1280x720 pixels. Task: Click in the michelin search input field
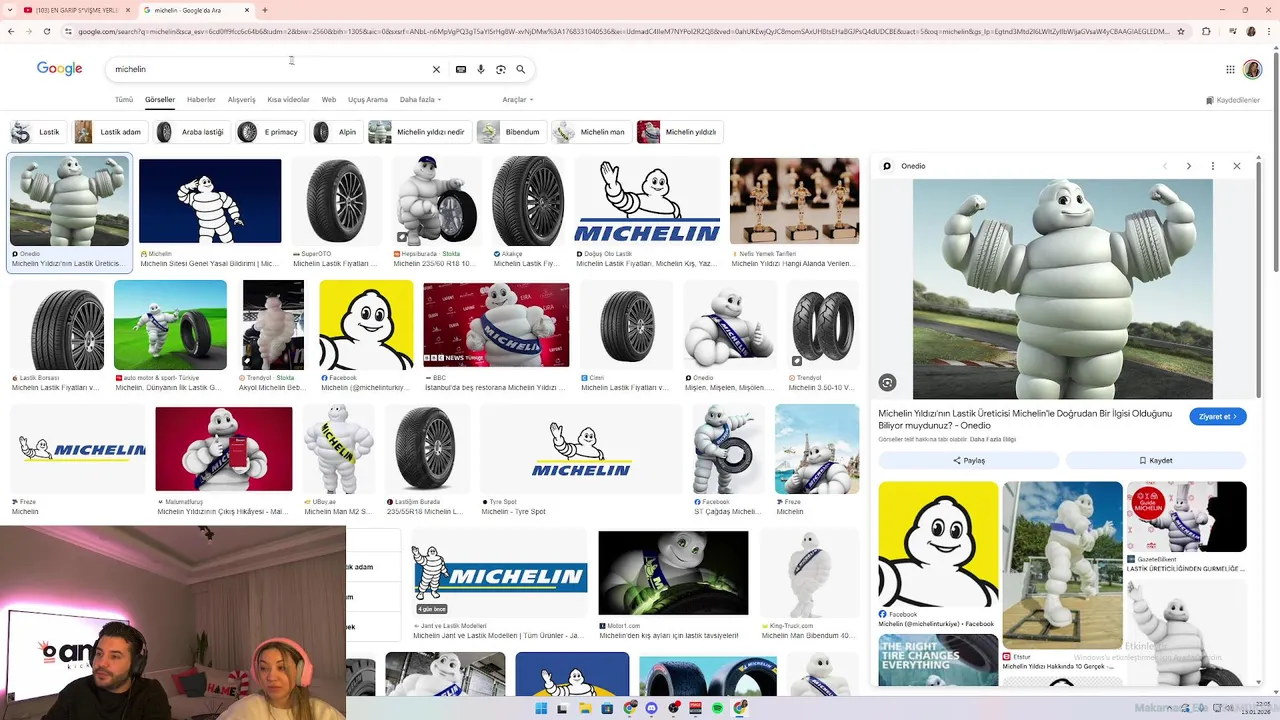point(270,69)
